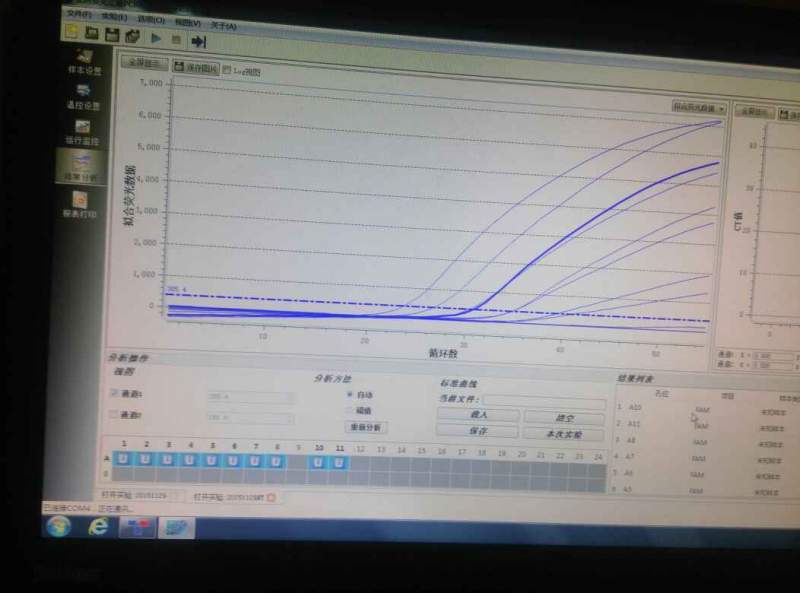Click the 保存图片 button above the chart

point(196,67)
